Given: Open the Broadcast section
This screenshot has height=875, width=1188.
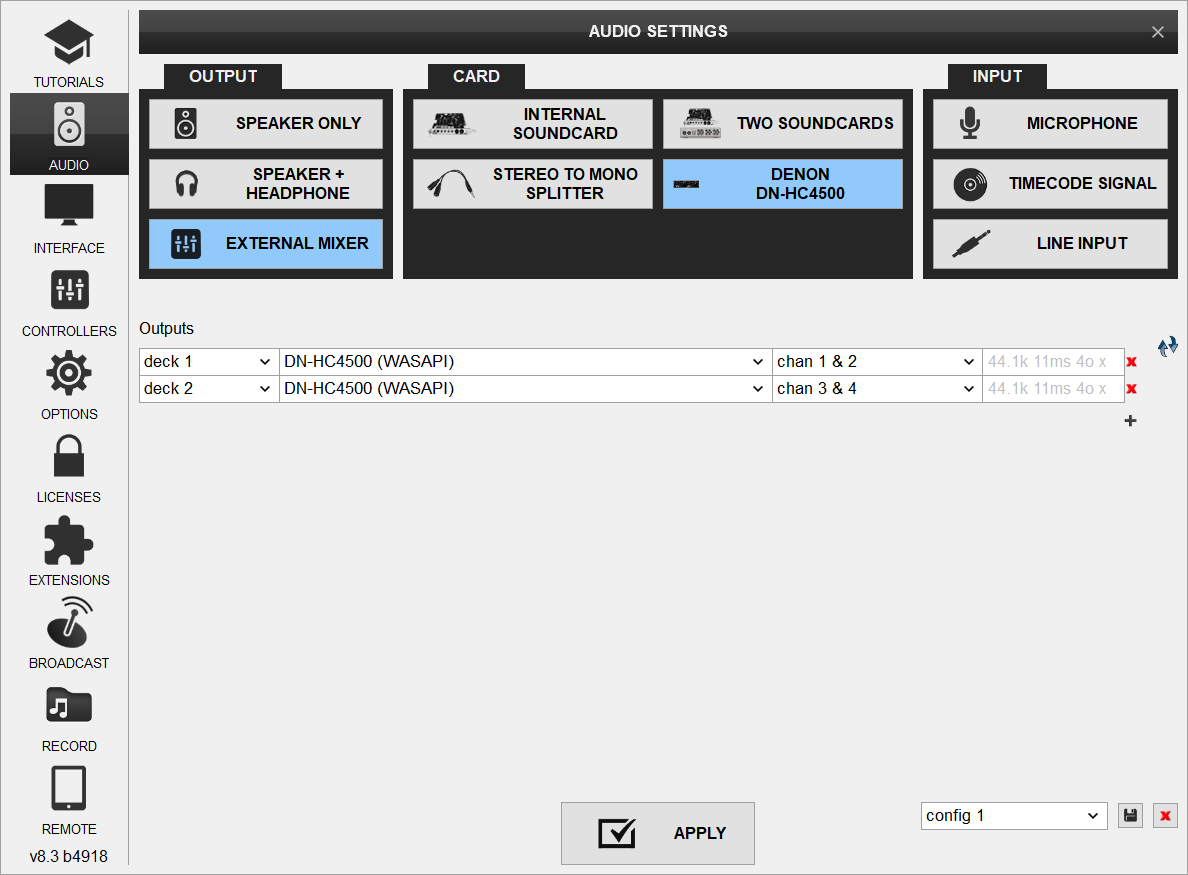Looking at the screenshot, I should (69, 633).
